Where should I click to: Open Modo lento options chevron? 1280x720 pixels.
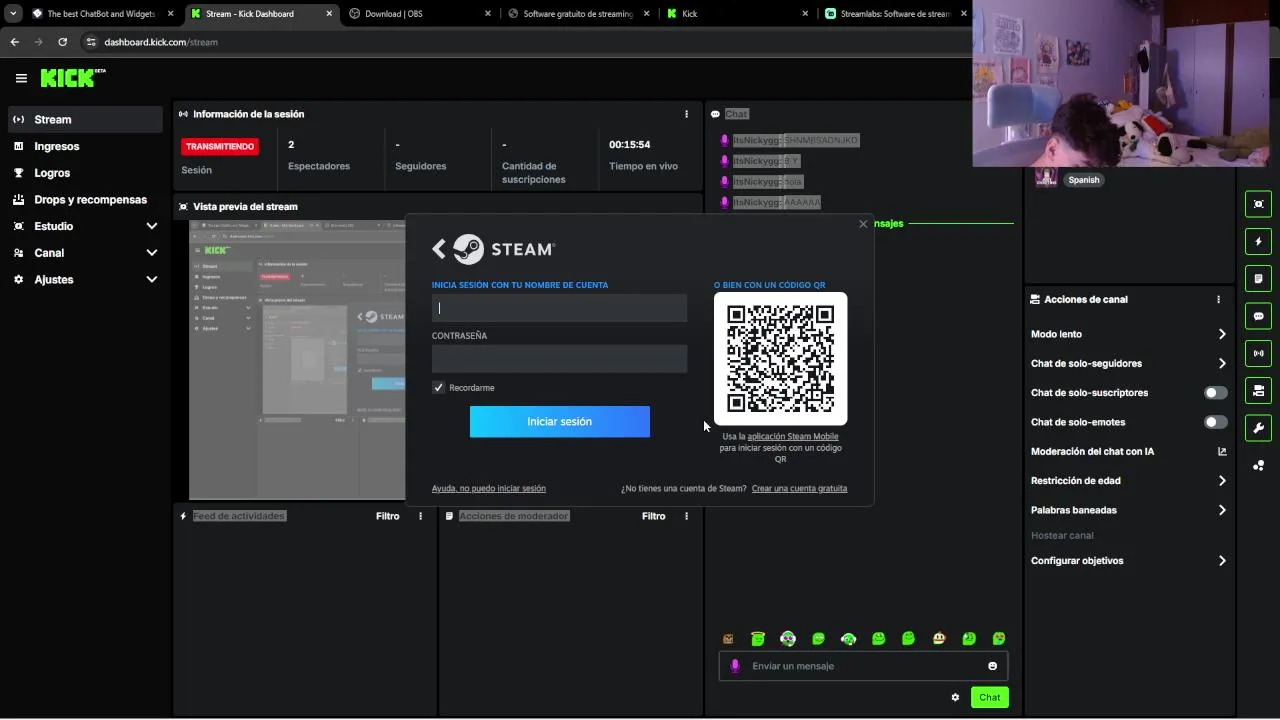click(1222, 334)
